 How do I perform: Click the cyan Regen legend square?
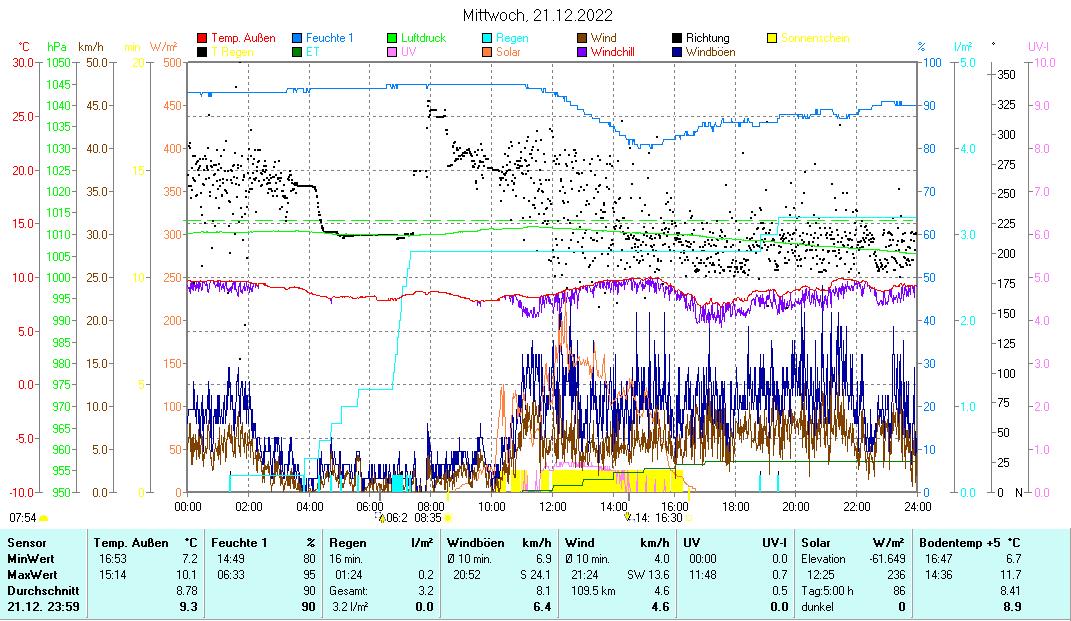click(488, 39)
